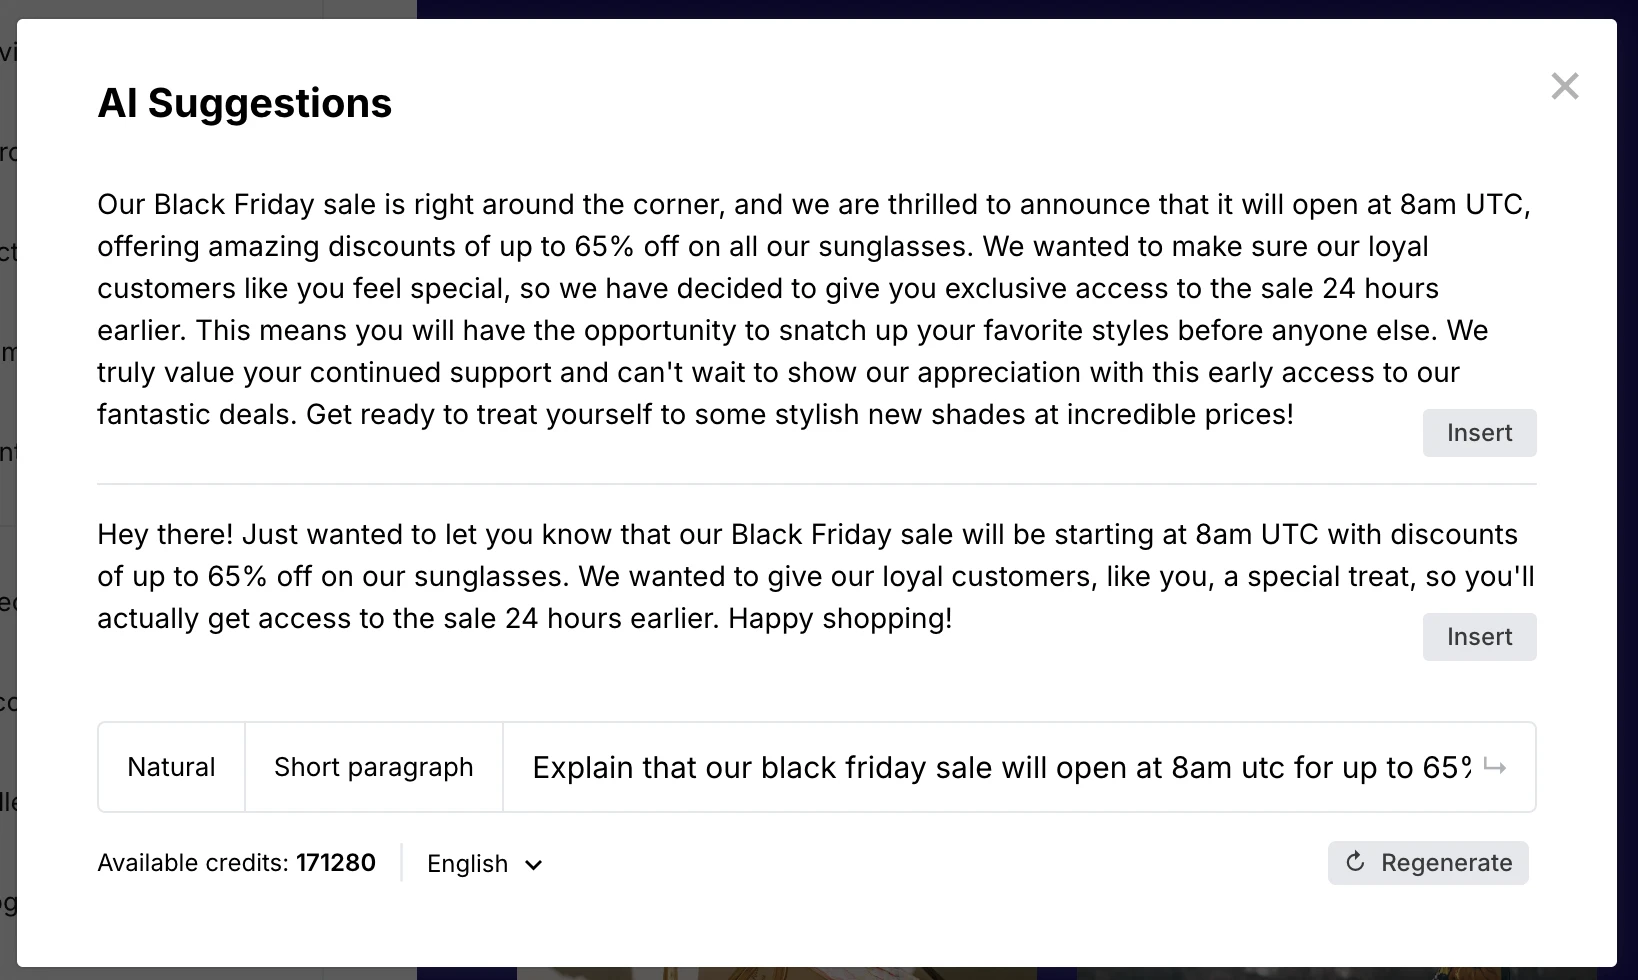
Task: Submit the prompt with the arrow icon
Action: tap(1495, 767)
